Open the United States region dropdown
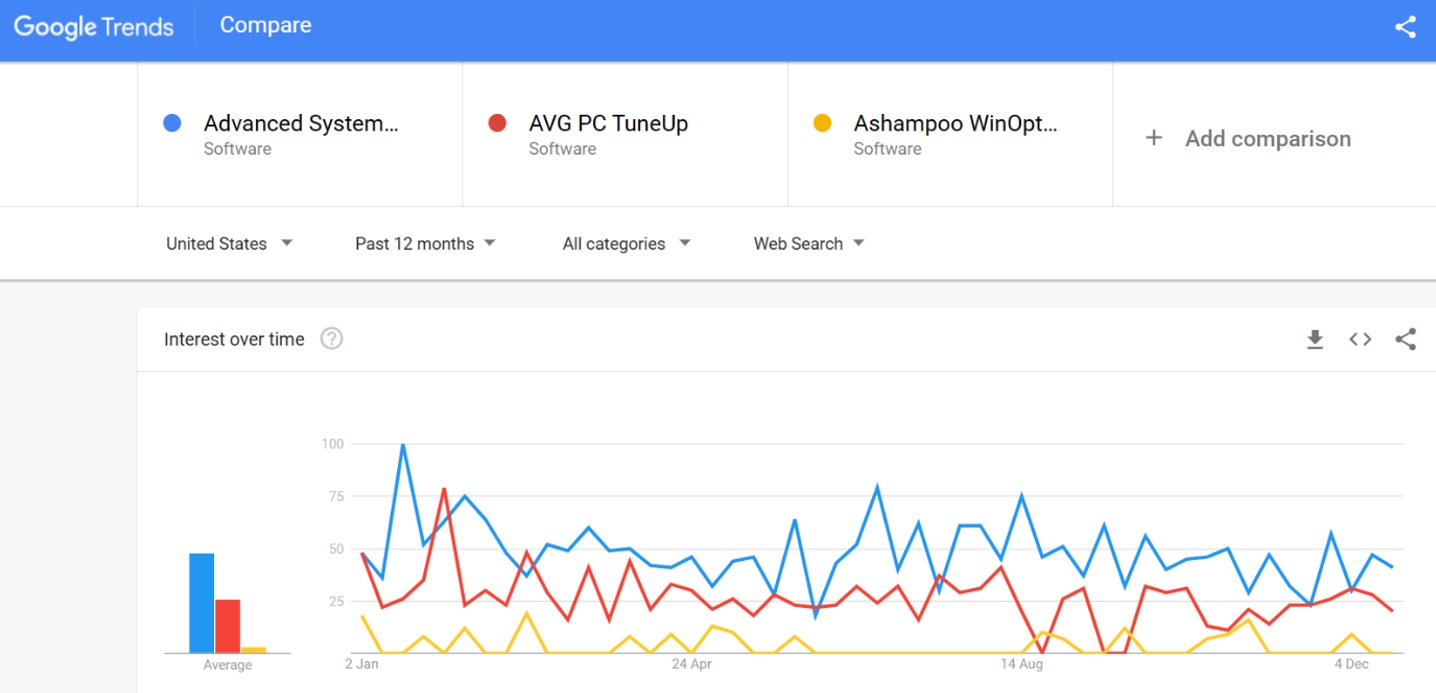The height and width of the screenshot is (693, 1436). click(229, 243)
